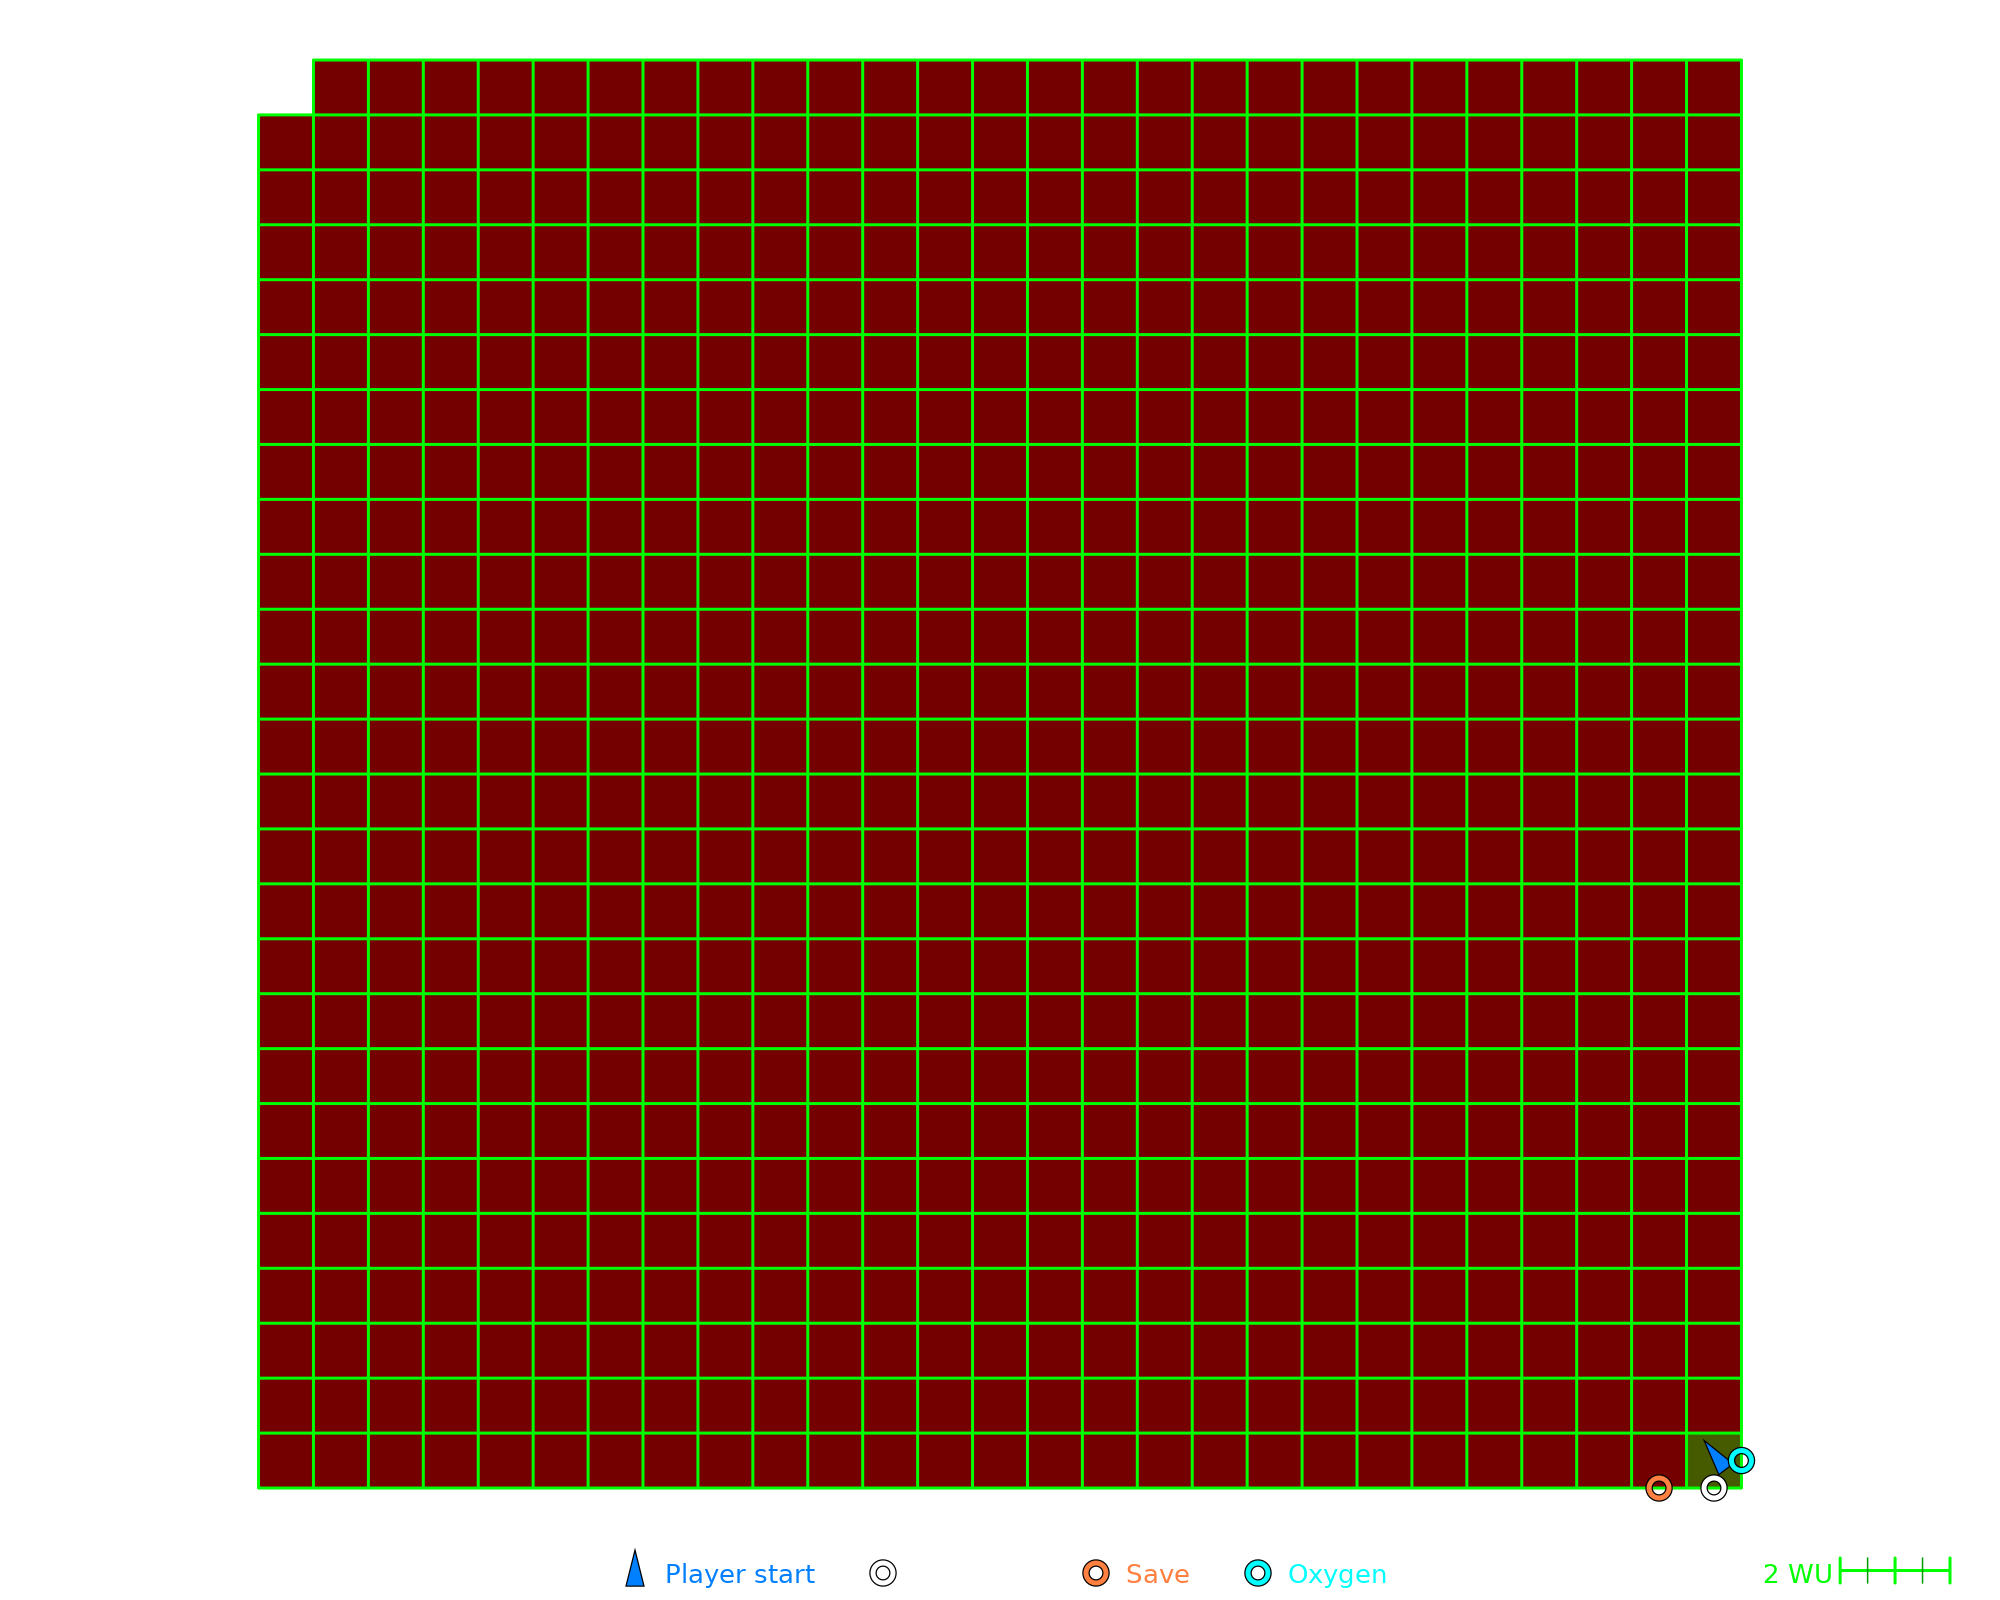Click the bottom-left corner grid cell
The image size is (2000, 1600).
click(x=286, y=1461)
